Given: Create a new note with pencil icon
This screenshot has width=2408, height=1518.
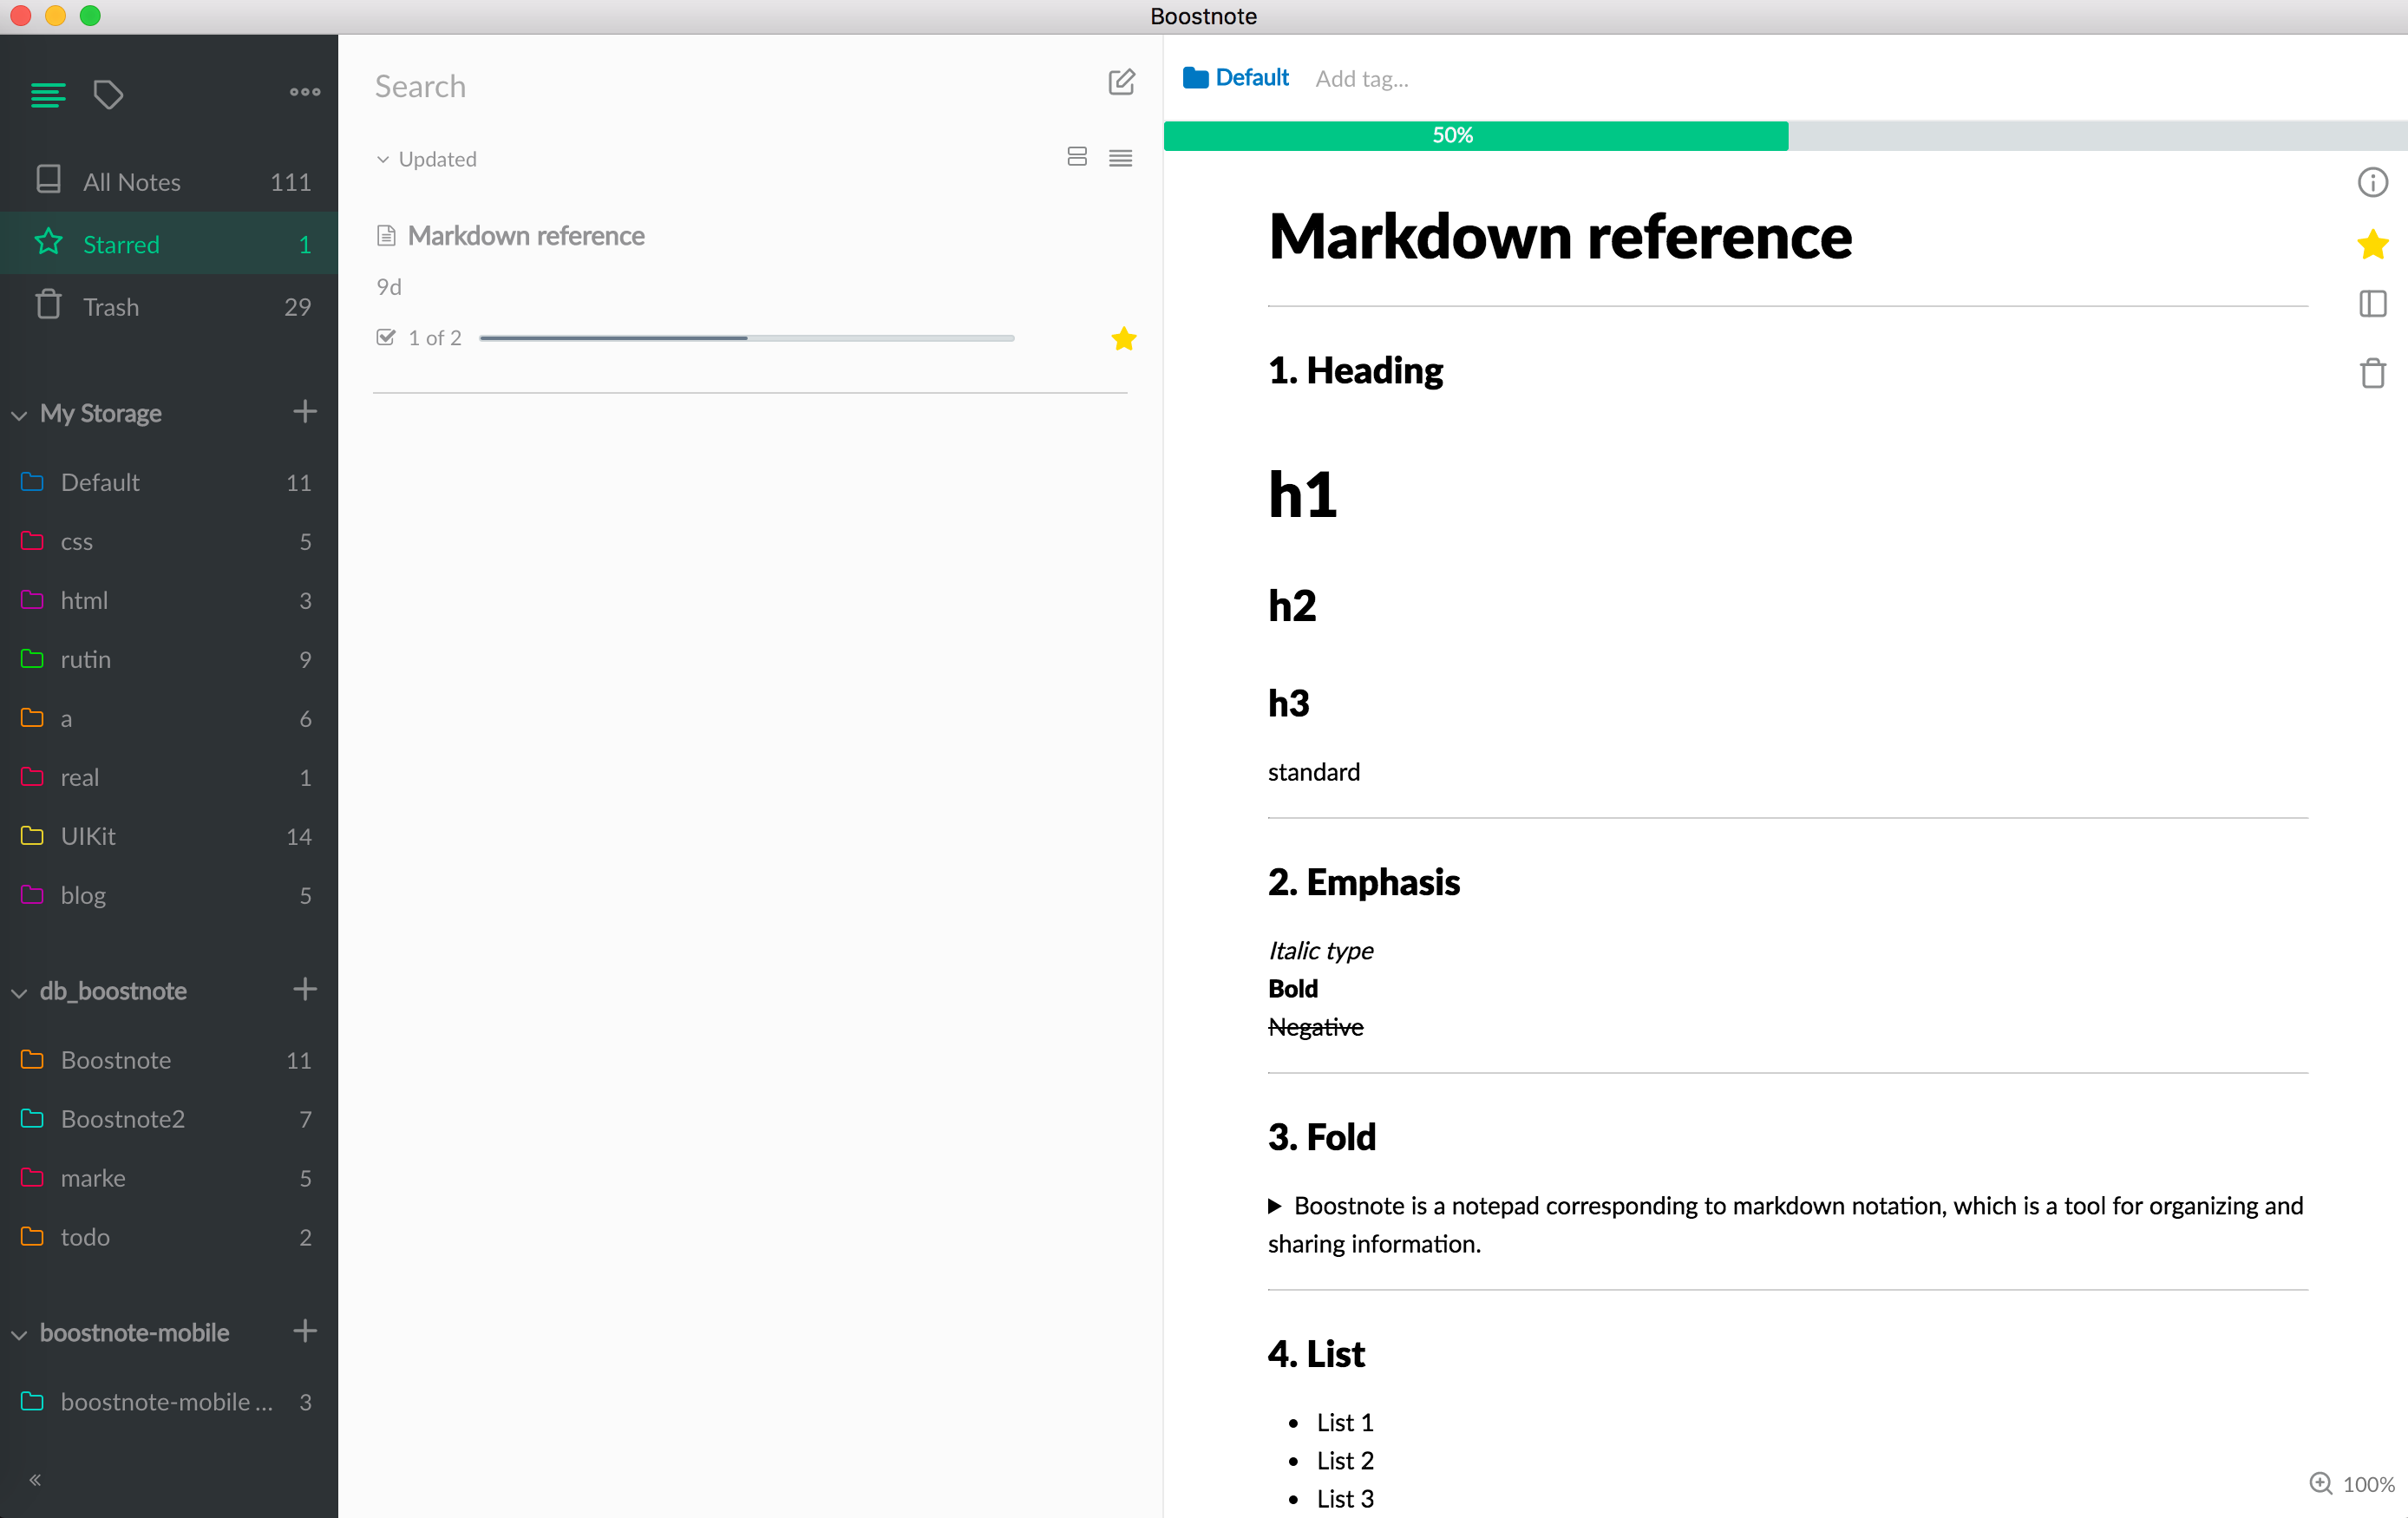Looking at the screenshot, I should point(1121,82).
